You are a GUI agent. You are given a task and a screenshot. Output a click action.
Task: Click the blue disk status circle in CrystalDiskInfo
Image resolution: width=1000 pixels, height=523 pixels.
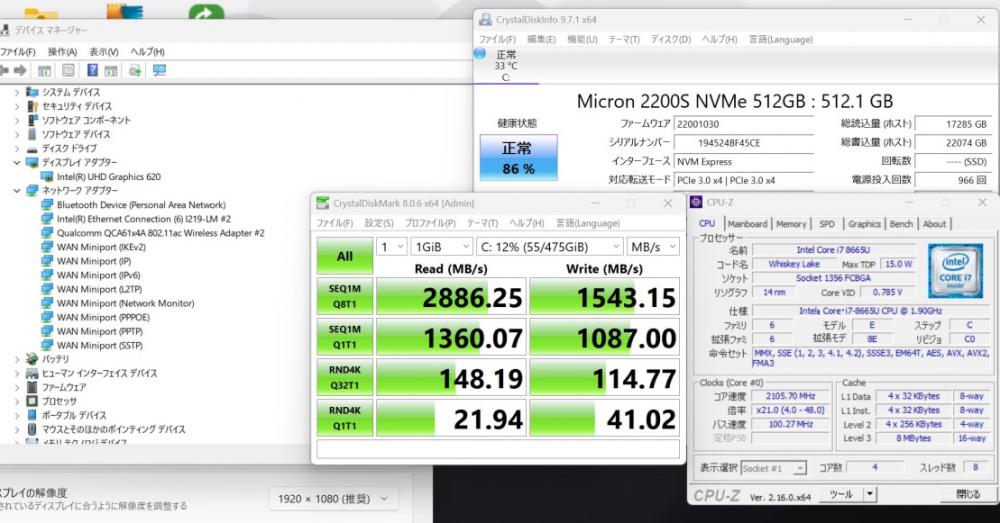pos(480,54)
